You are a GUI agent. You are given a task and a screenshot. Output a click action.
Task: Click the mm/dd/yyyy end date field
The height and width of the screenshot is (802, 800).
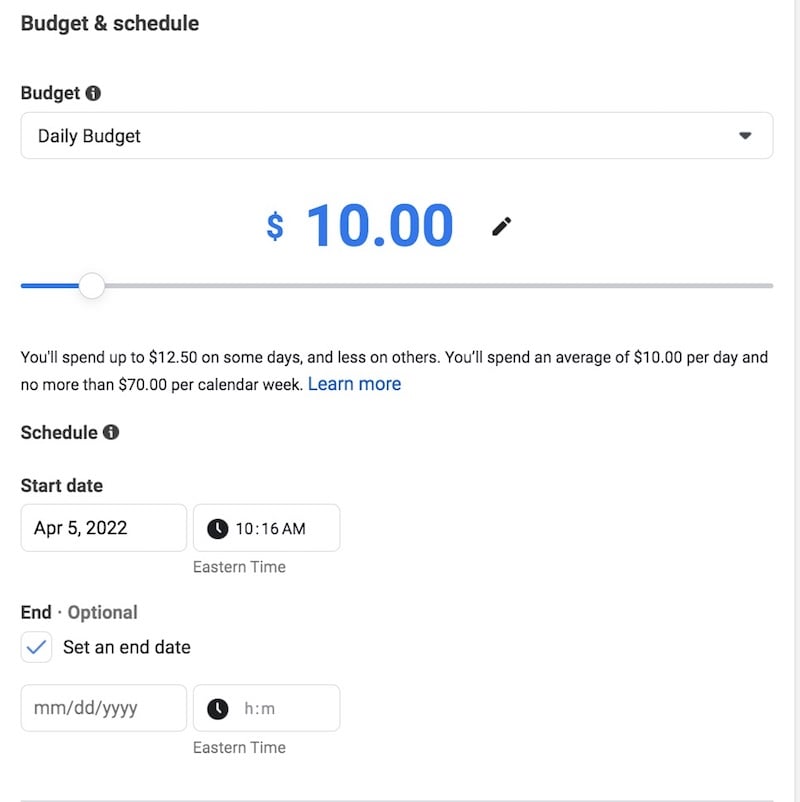[x=103, y=708]
